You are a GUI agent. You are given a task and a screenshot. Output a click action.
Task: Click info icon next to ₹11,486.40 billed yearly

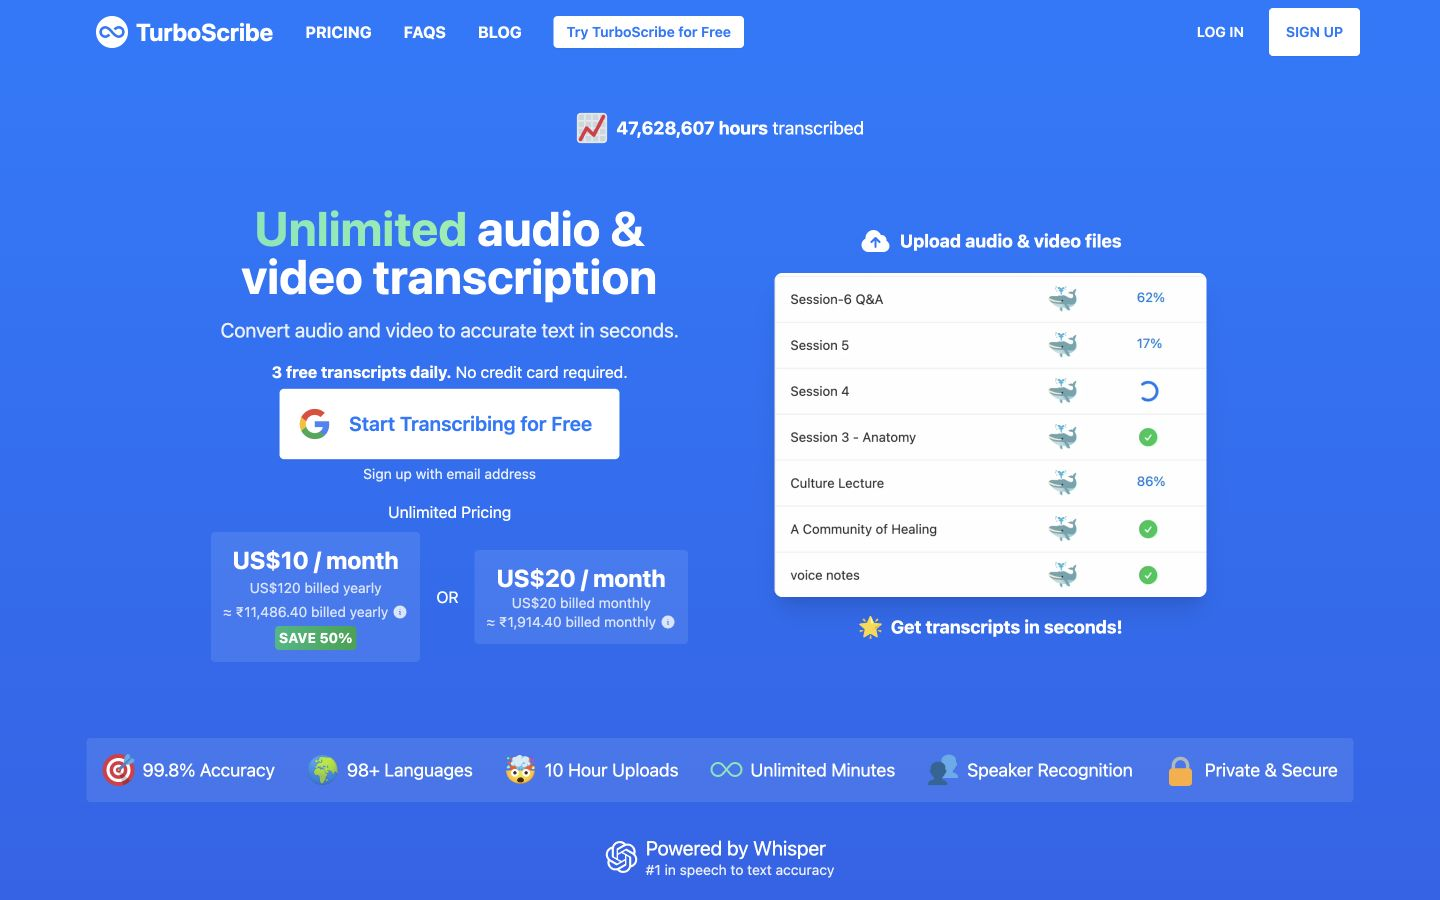point(400,612)
